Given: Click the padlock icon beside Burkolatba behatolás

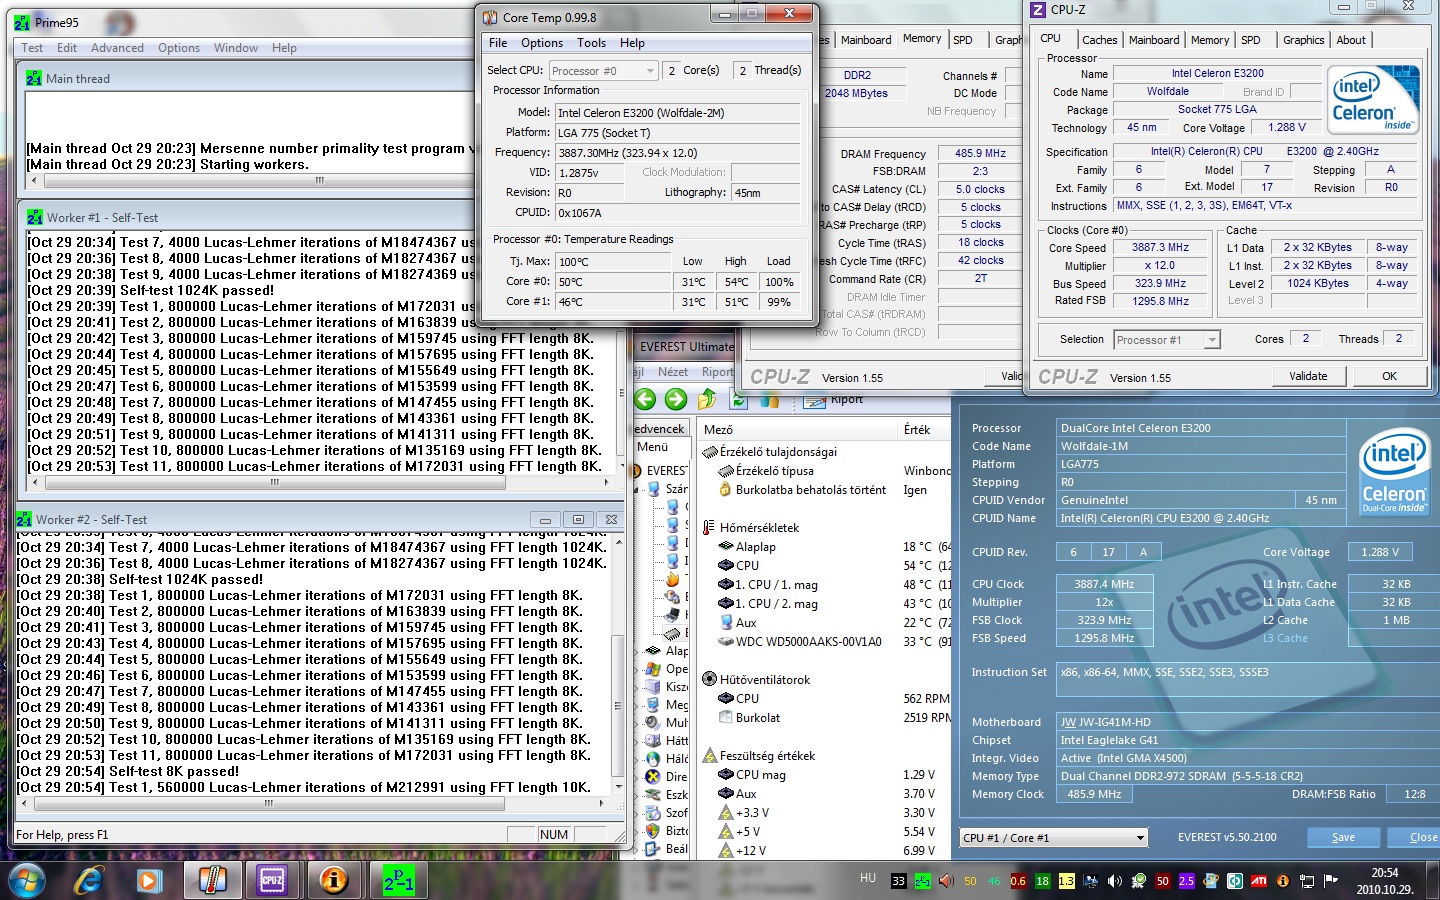Looking at the screenshot, I should [726, 489].
